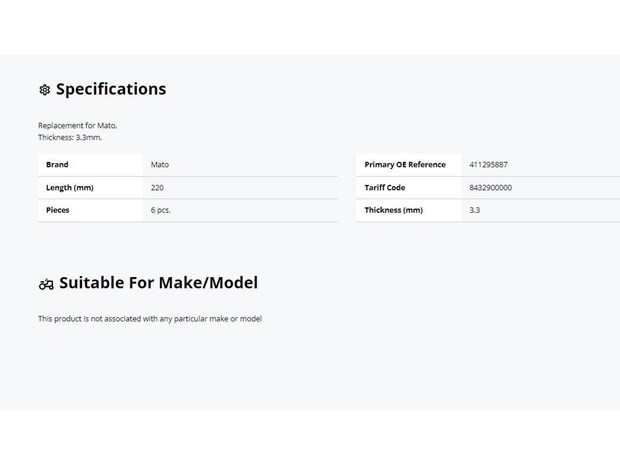Click the Brand row label
620x465 pixels.
(57, 164)
